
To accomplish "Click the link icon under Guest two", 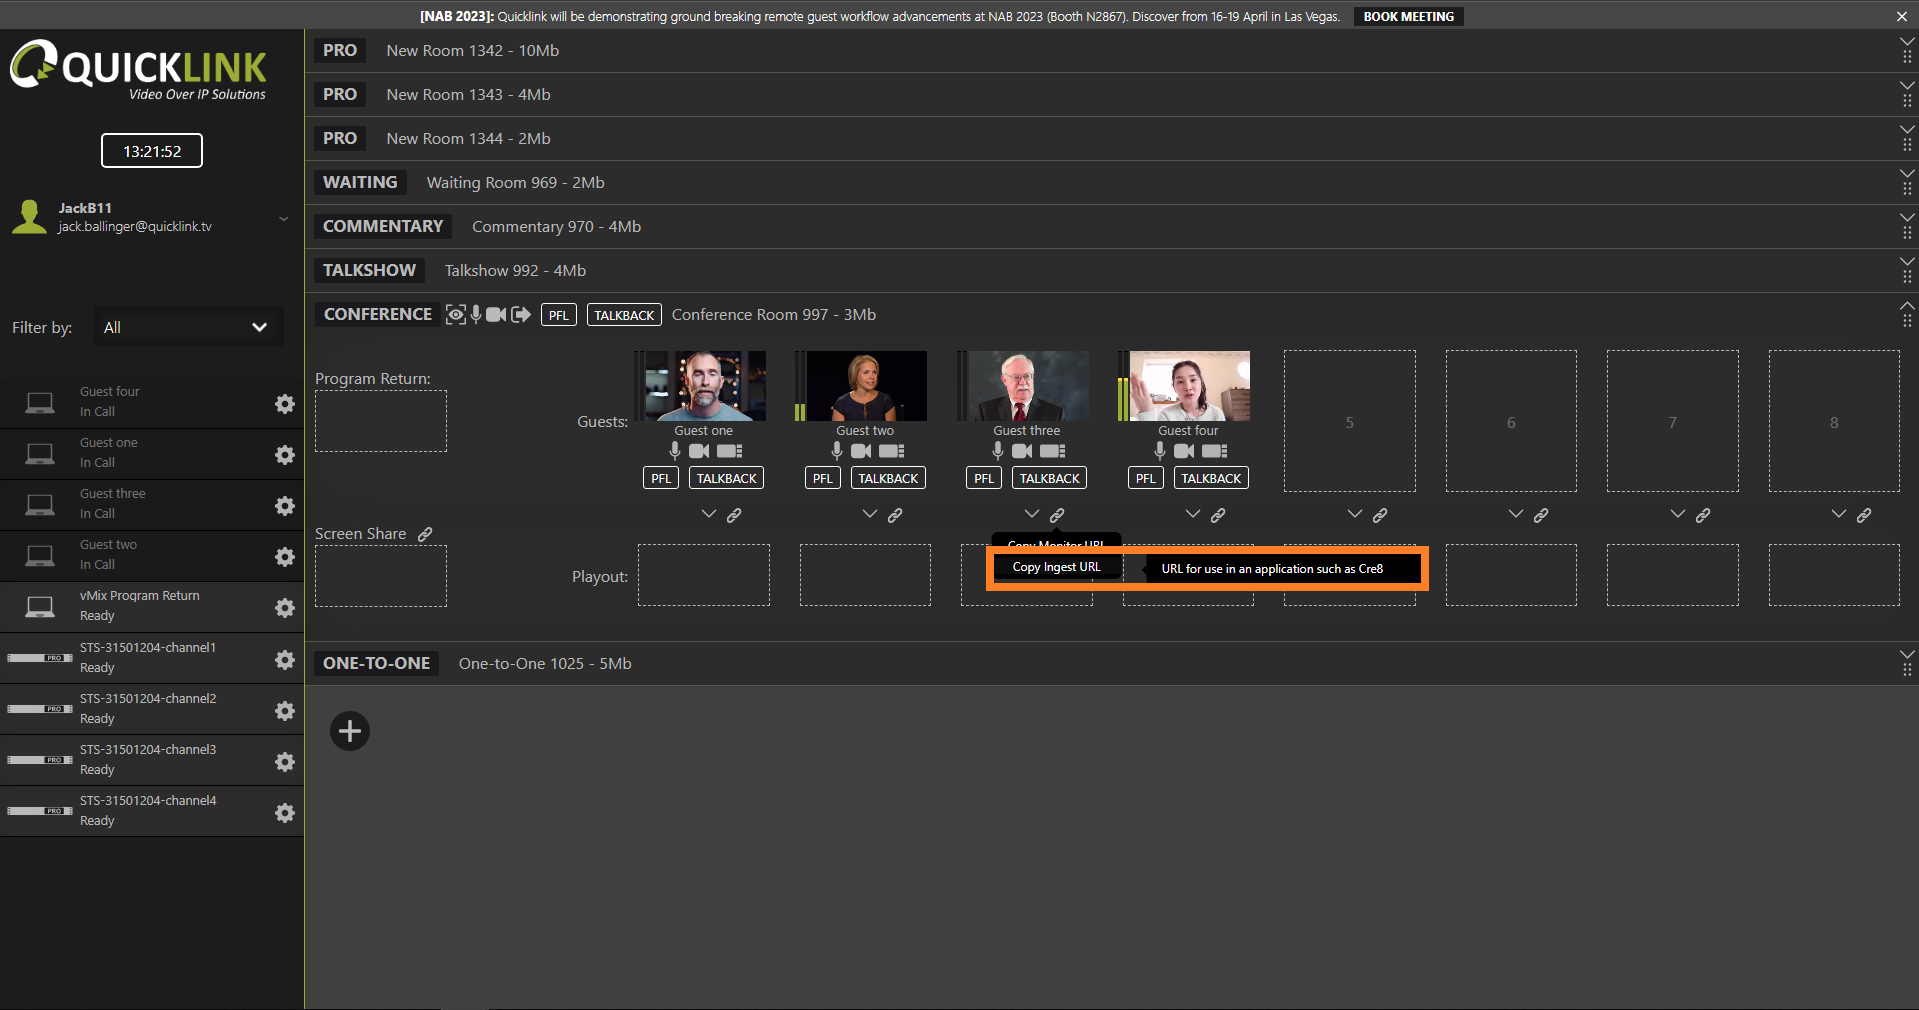I will coord(895,515).
